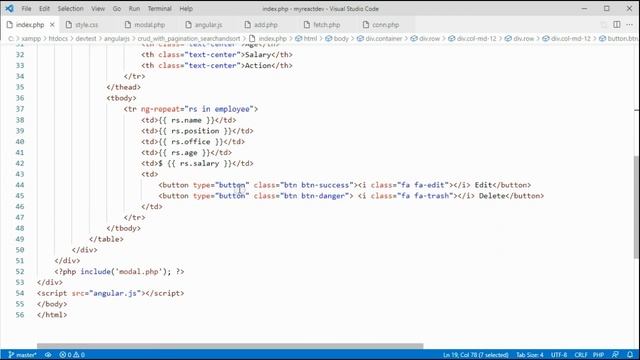Switch to the modal.php tab
640x360 pixels.
pos(149,25)
